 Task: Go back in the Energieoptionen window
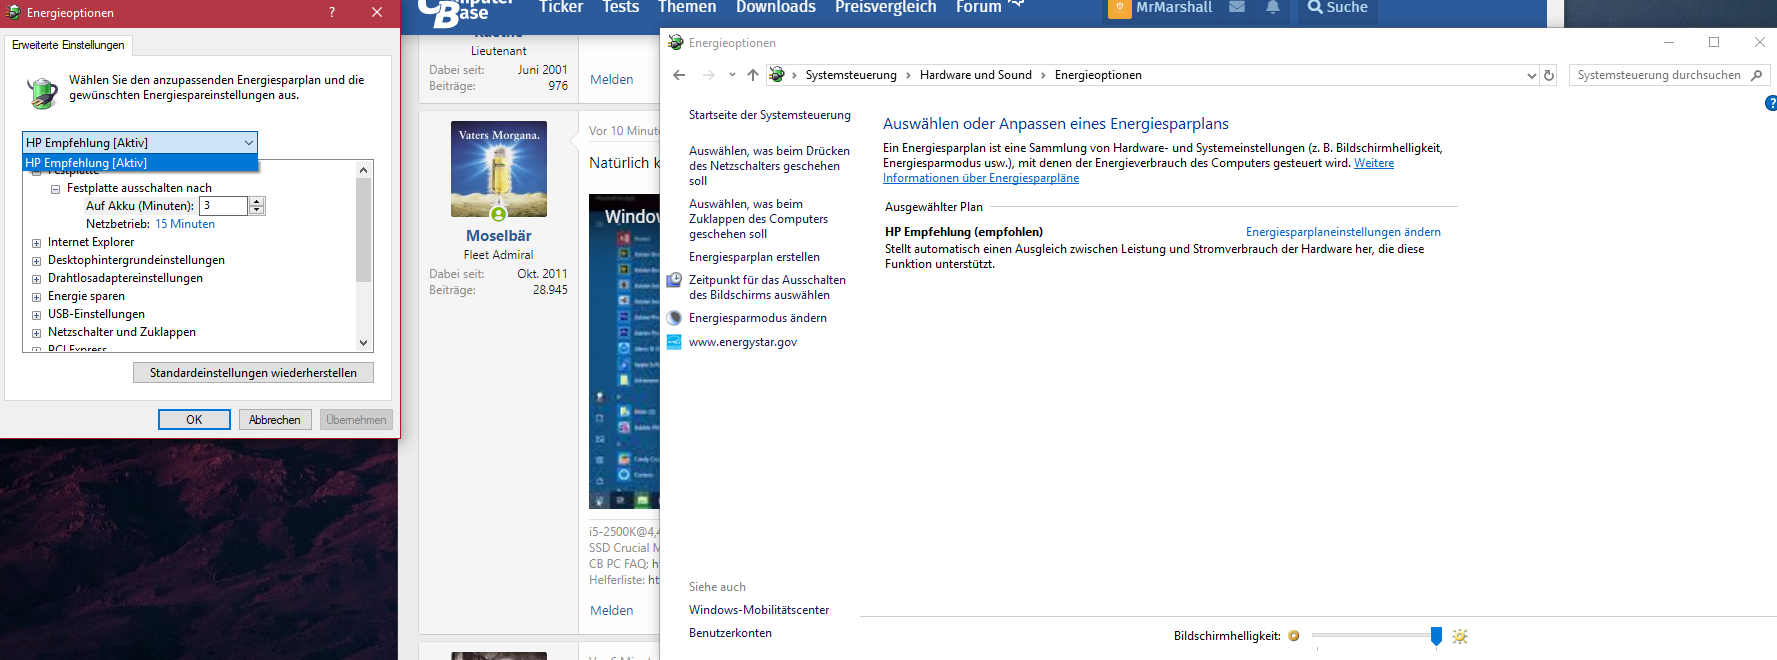[679, 75]
